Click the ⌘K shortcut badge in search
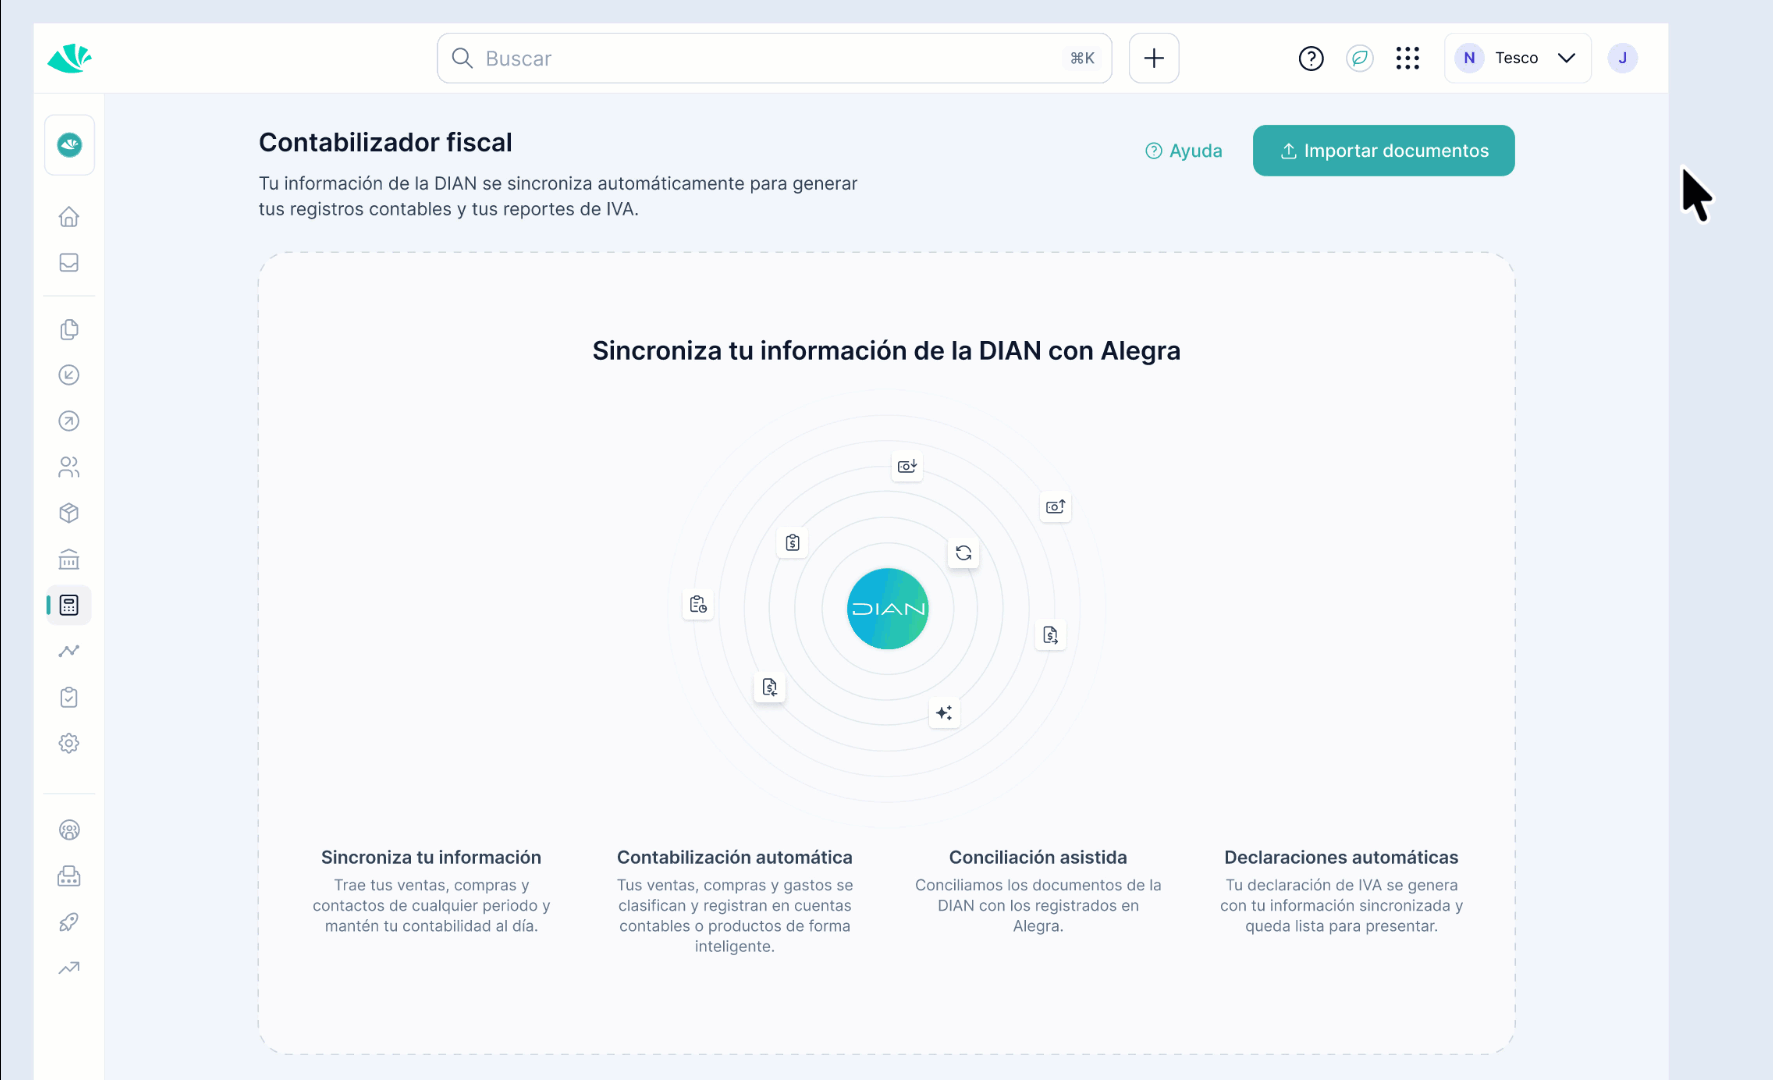The image size is (1773, 1080). coord(1082,58)
